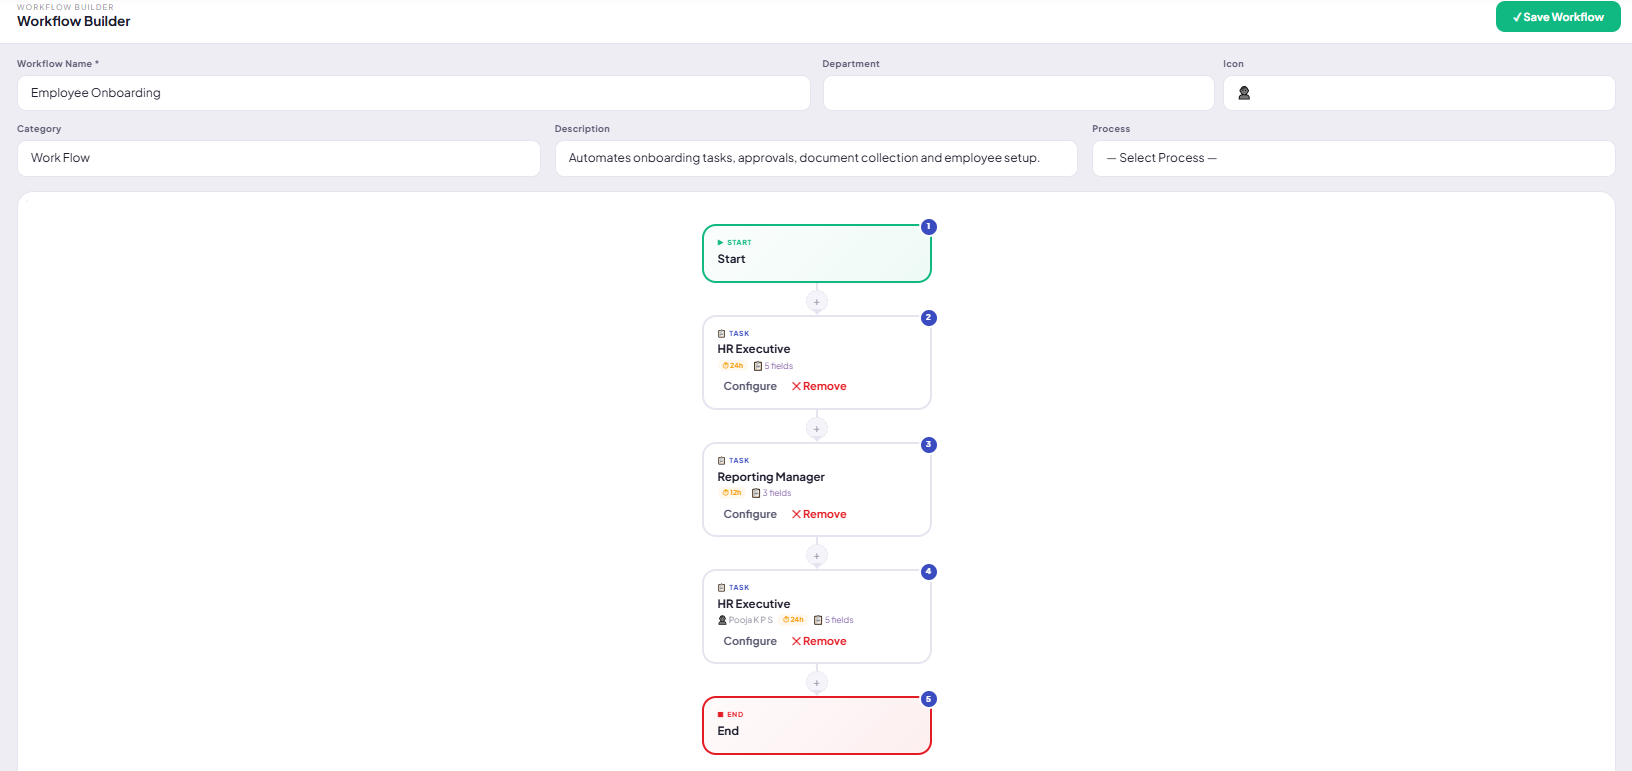The height and width of the screenshot is (771, 1632).
Task: Remove the last HR Executive task
Action: (x=819, y=641)
